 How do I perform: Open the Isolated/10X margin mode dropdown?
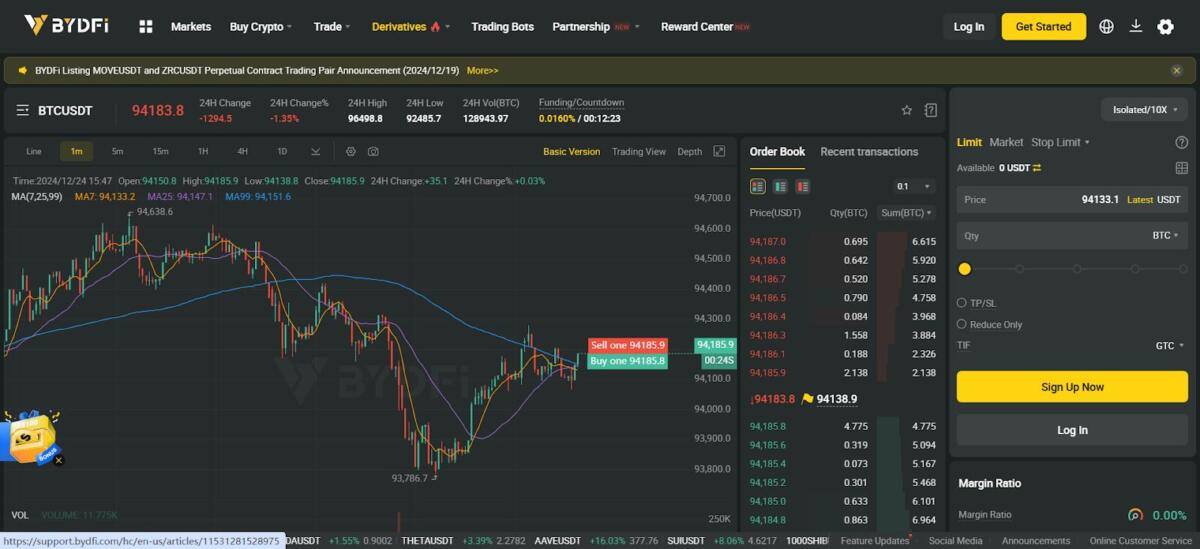coord(1145,109)
